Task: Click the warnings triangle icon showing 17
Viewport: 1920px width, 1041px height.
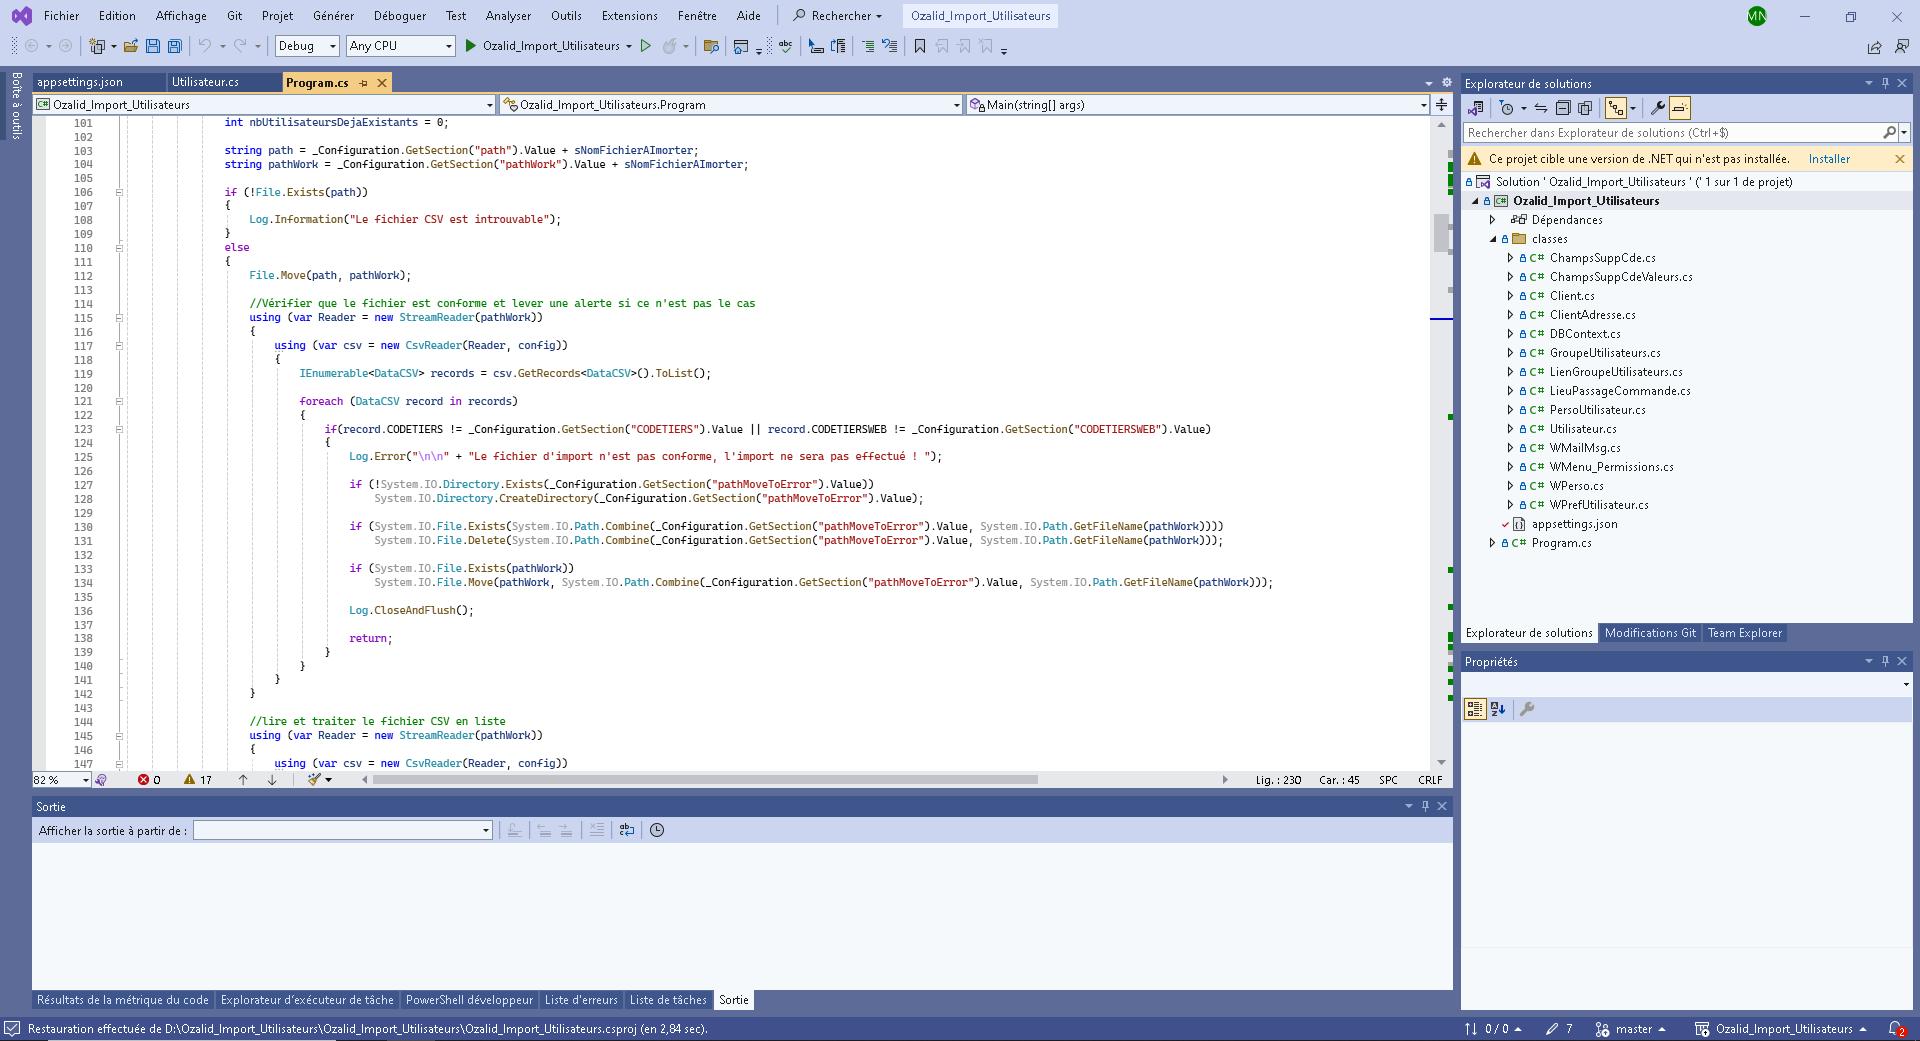Action: click(x=189, y=780)
